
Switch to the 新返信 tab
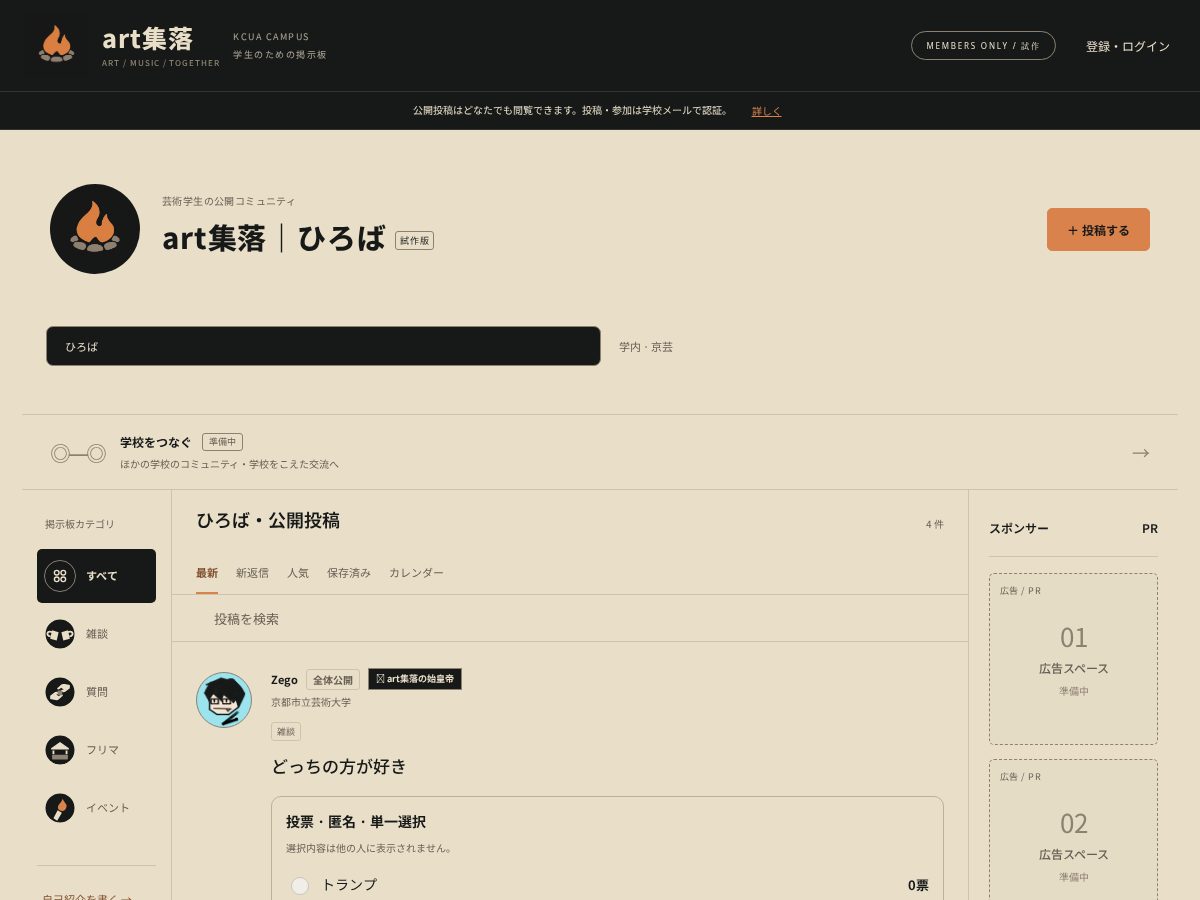click(x=252, y=573)
